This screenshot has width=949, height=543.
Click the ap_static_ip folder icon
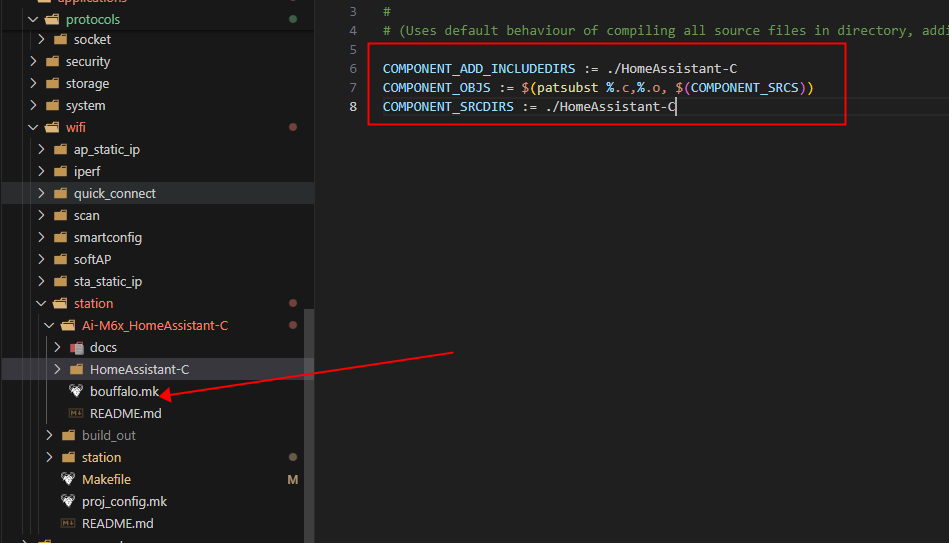[60, 149]
